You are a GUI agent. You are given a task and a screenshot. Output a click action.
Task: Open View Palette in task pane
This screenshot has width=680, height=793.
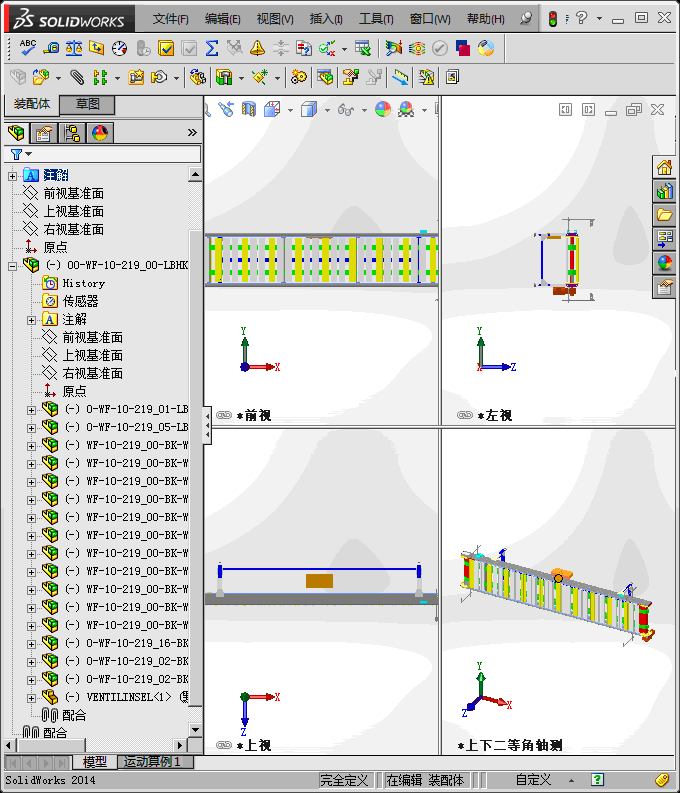point(665,239)
